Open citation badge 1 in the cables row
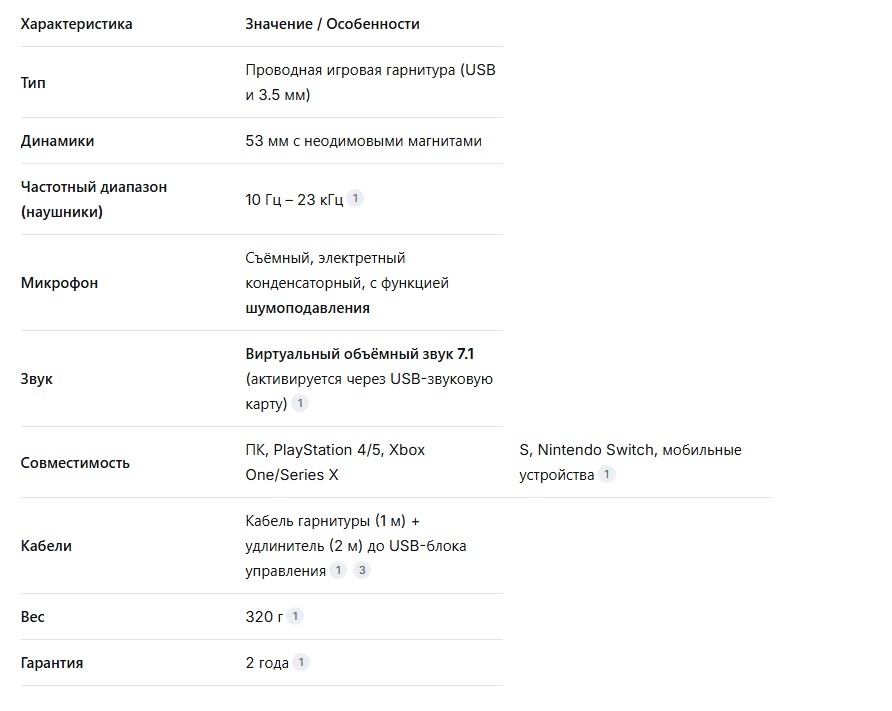The image size is (892, 711). pyautogui.click(x=338, y=570)
